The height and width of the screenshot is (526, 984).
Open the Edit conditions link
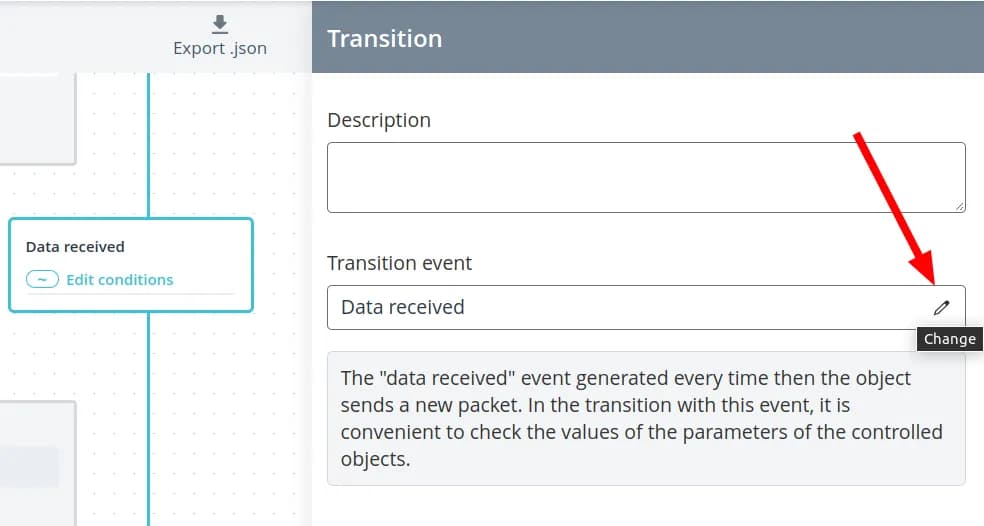119,280
